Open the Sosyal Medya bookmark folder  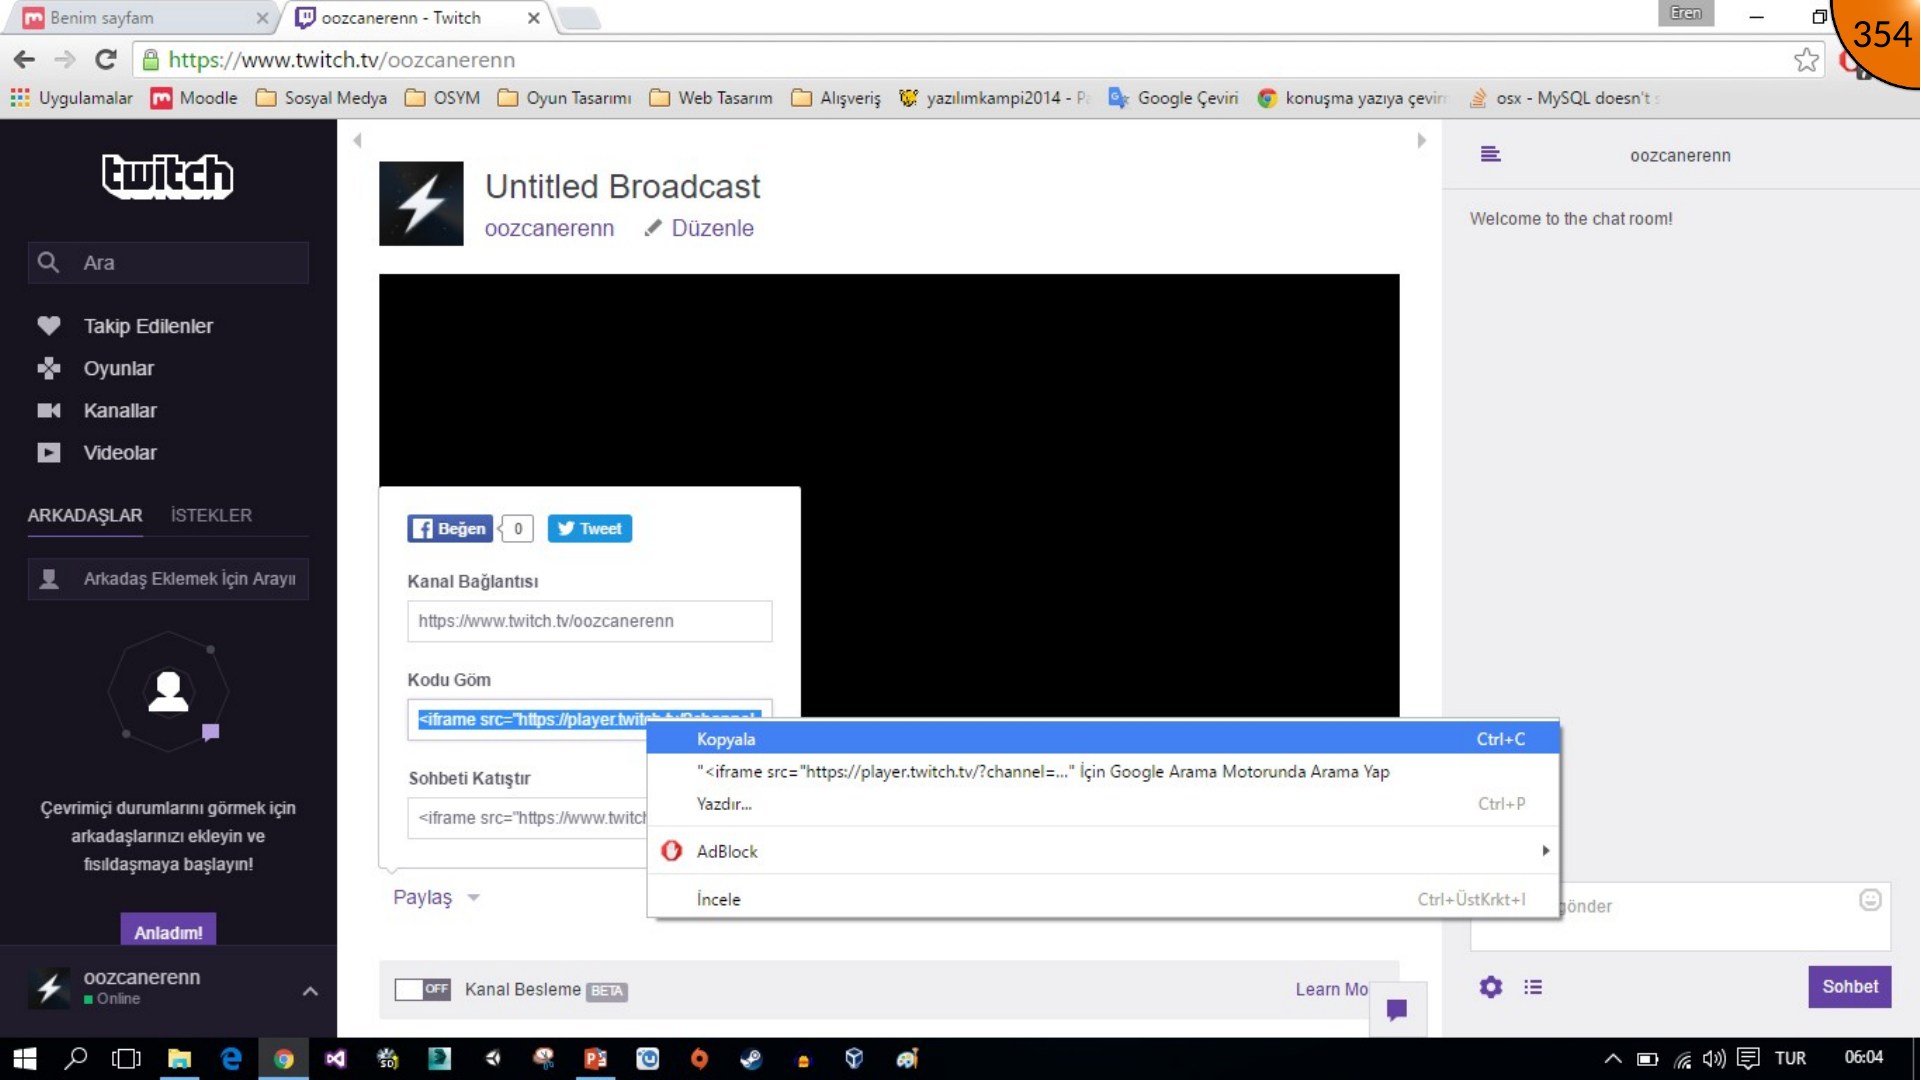click(x=321, y=98)
